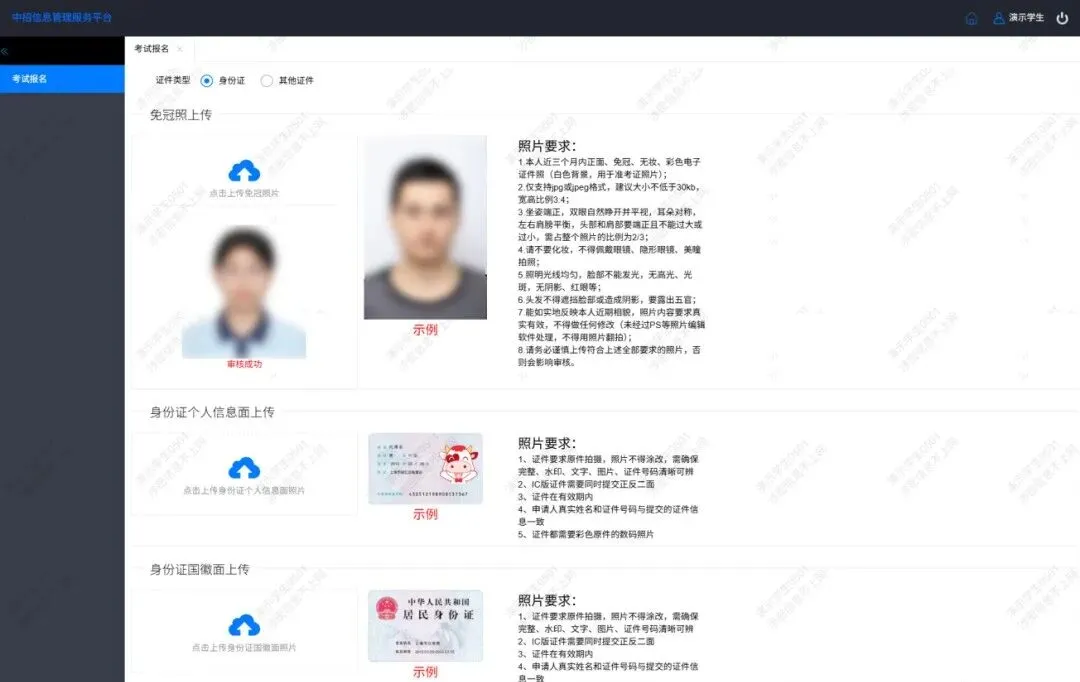Select 考试报名 in the left sidebar menu
1080x682 pixels.
pyautogui.click(x=32, y=78)
